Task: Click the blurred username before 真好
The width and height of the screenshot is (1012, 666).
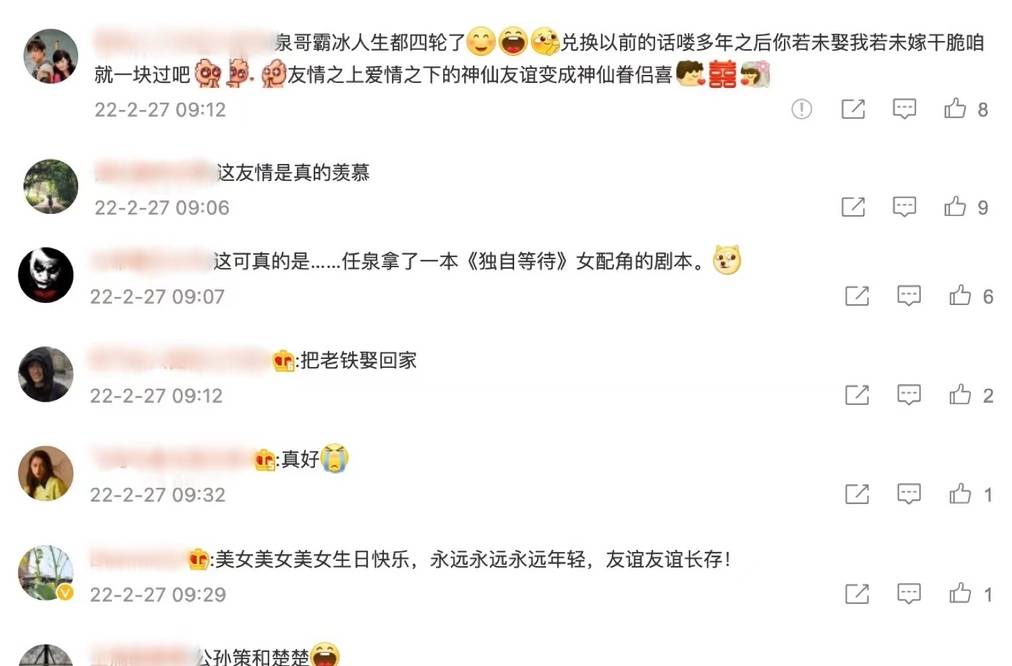Action: tap(173, 458)
